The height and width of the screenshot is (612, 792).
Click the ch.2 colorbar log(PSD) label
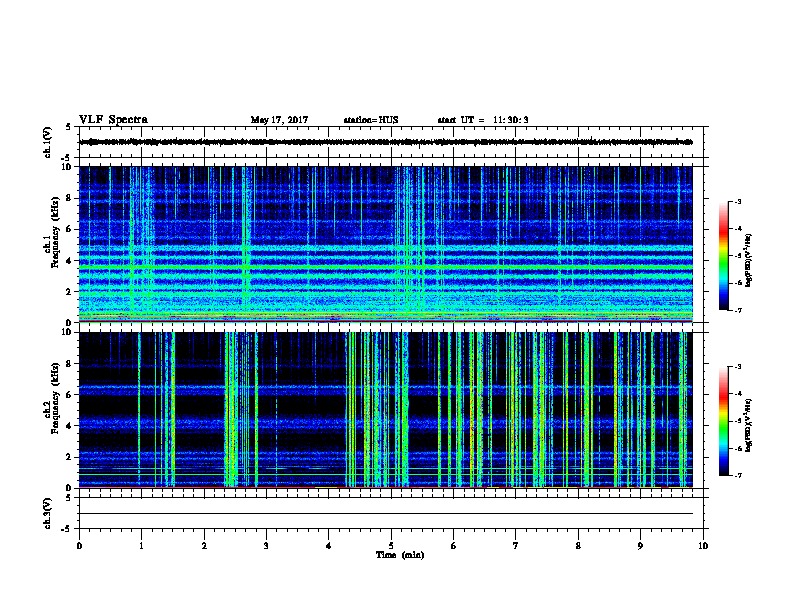click(748, 425)
